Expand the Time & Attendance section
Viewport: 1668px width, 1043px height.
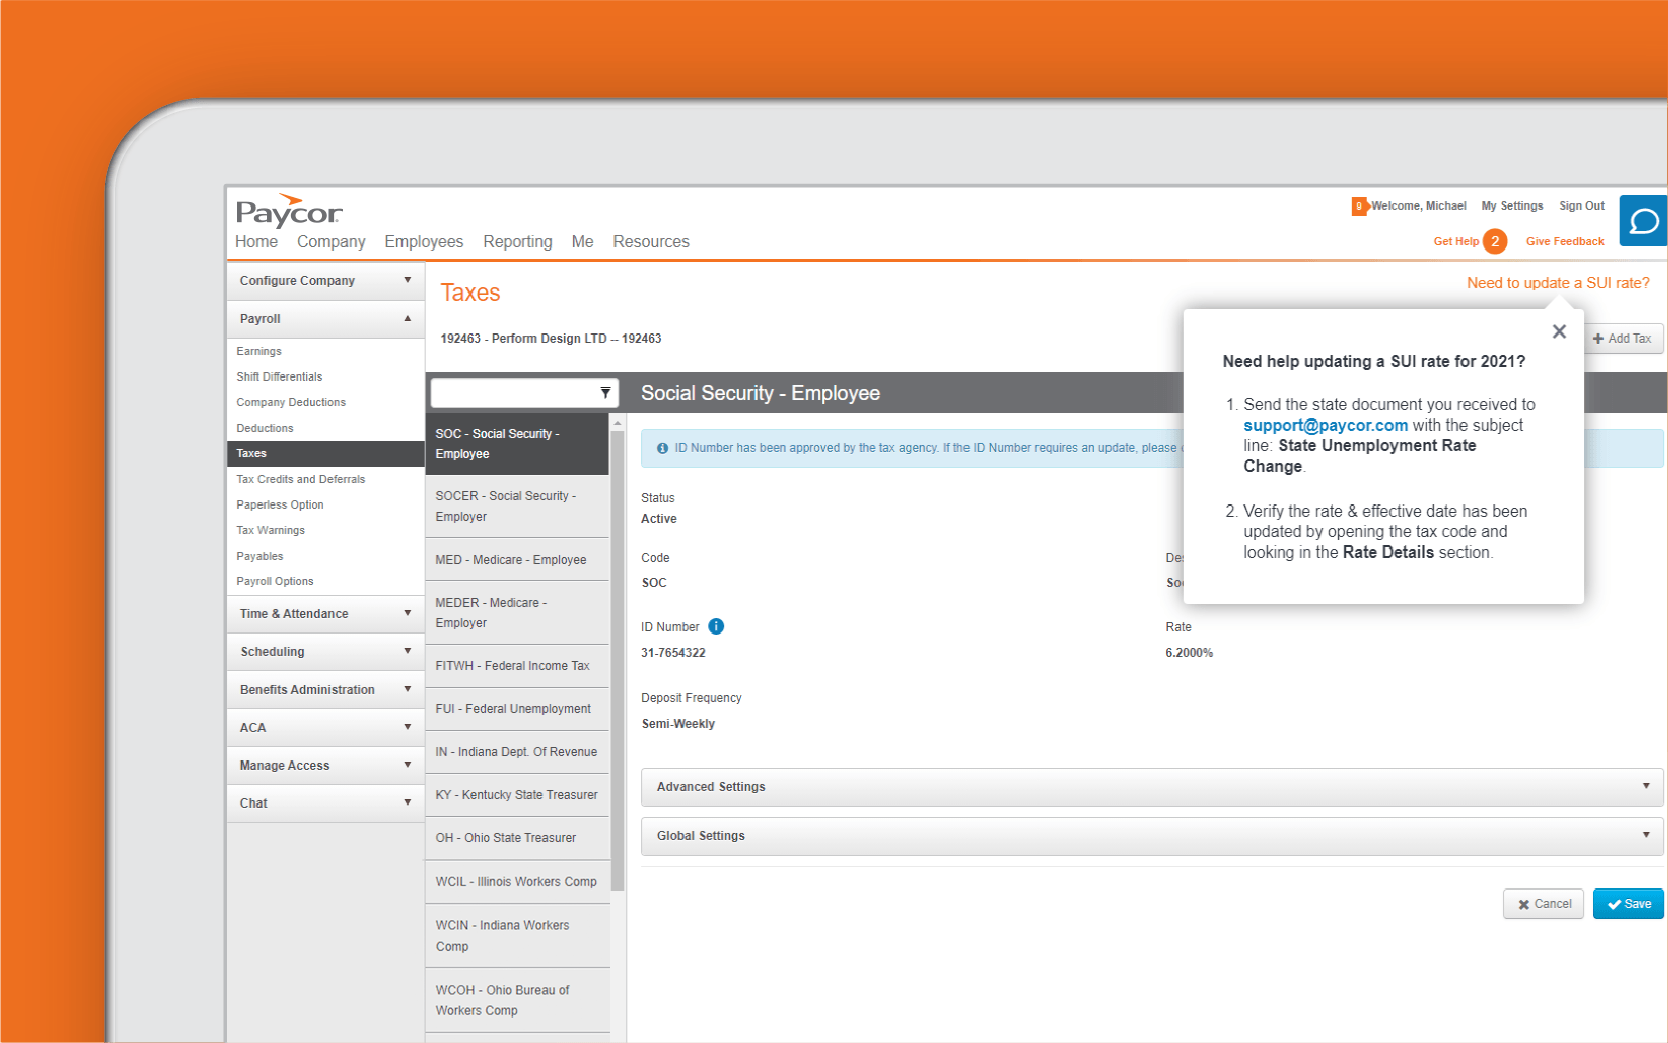point(326,614)
